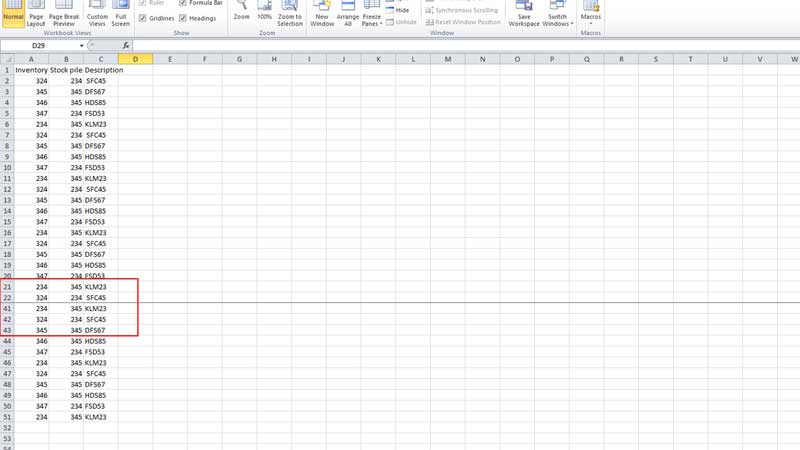Open the Name Box dropdown arrow
Screen dimensions: 800x450
click(82, 46)
